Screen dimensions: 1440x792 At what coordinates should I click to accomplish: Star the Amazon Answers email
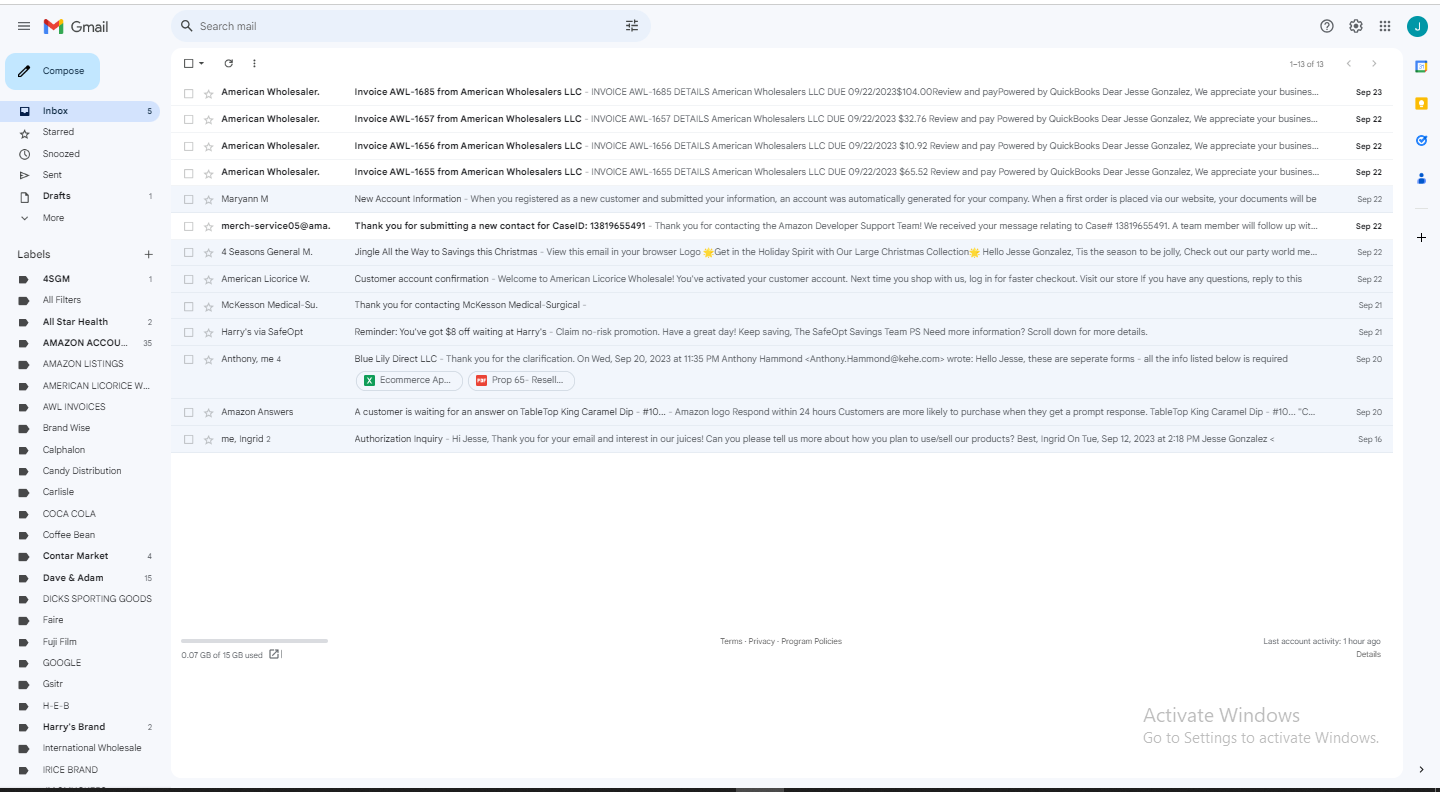pos(208,413)
